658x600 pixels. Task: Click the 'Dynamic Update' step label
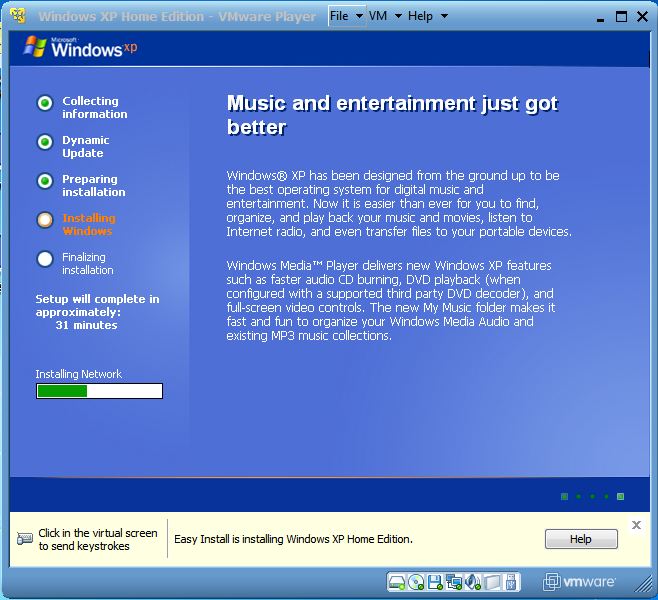tap(86, 146)
